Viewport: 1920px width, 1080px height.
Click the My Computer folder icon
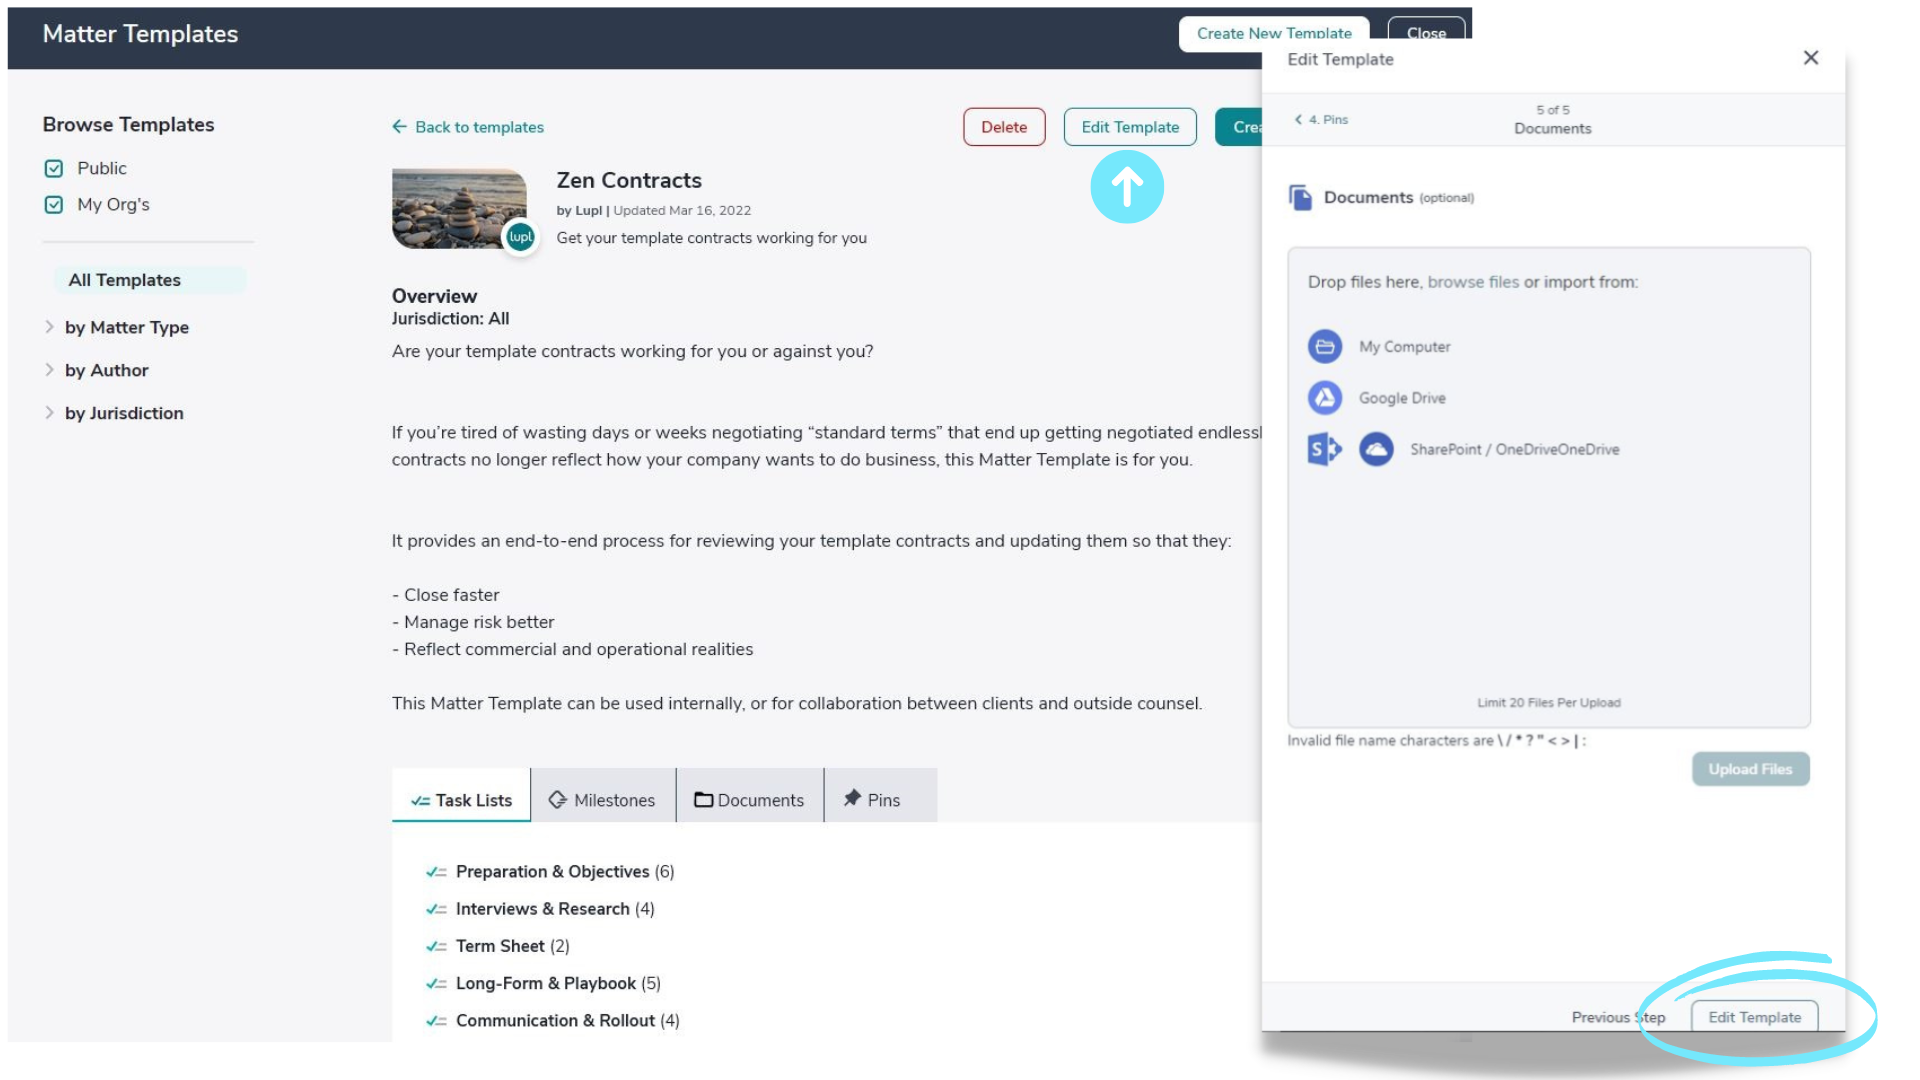pyautogui.click(x=1324, y=346)
